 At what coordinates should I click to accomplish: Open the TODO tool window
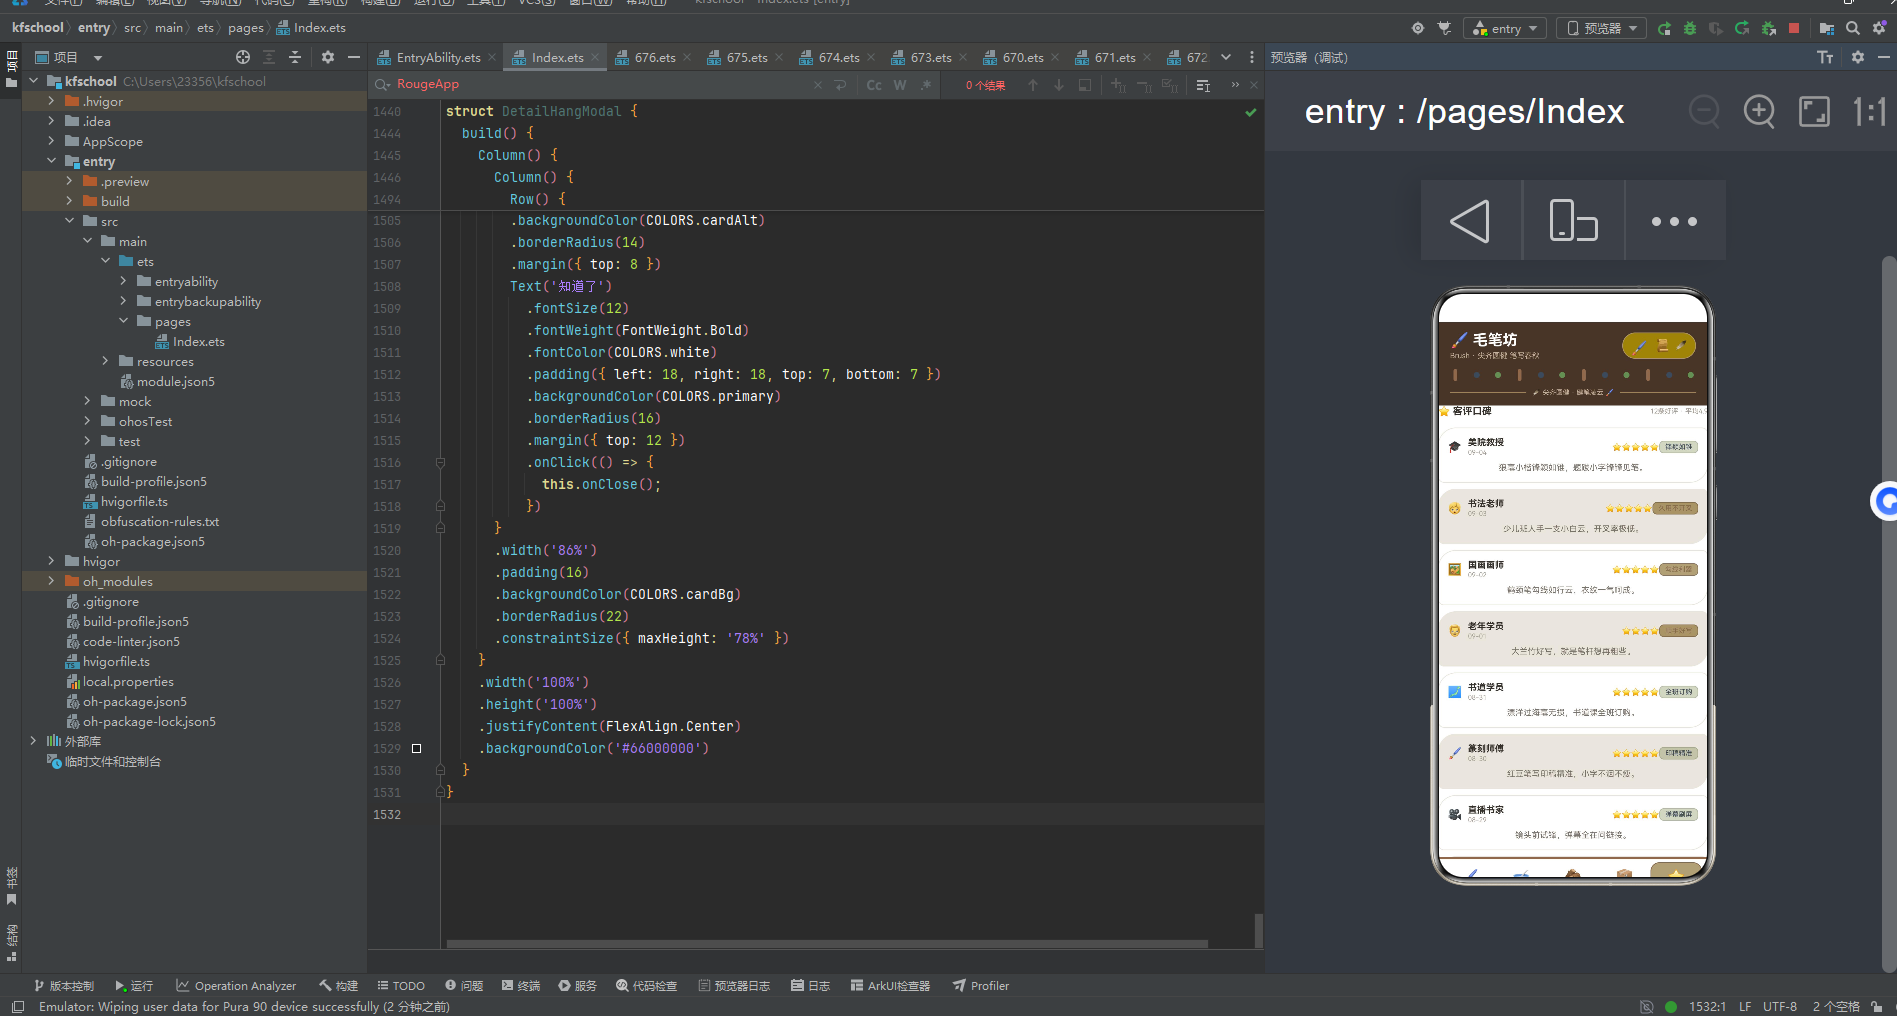click(401, 985)
